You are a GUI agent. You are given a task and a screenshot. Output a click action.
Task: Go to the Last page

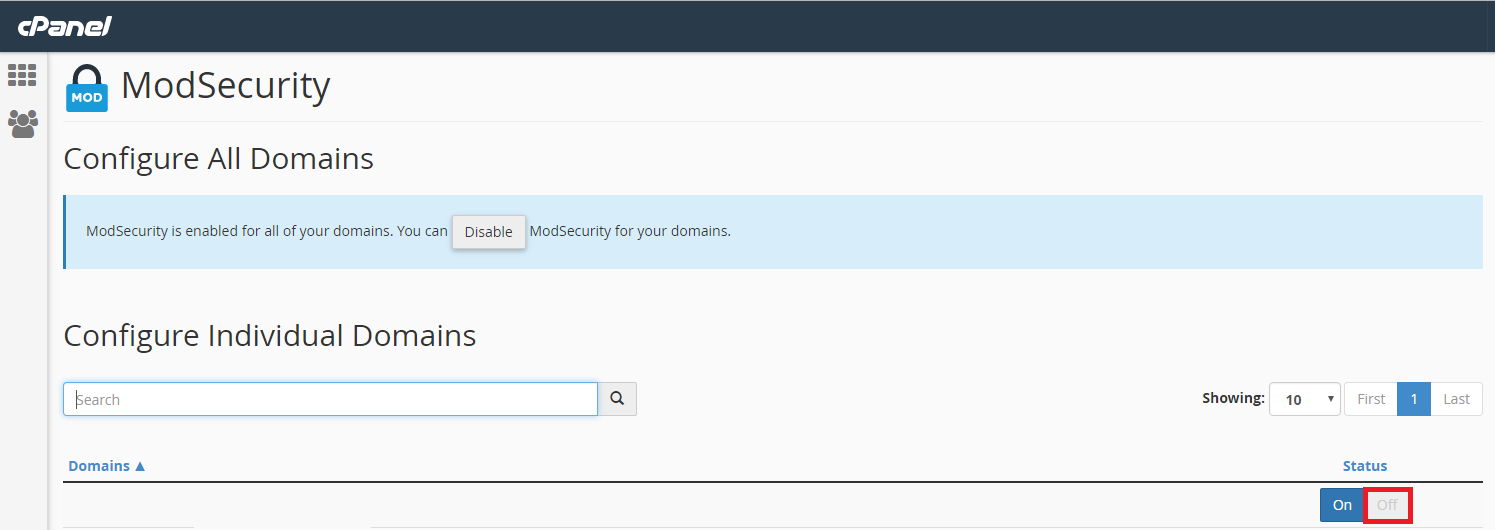click(1456, 399)
